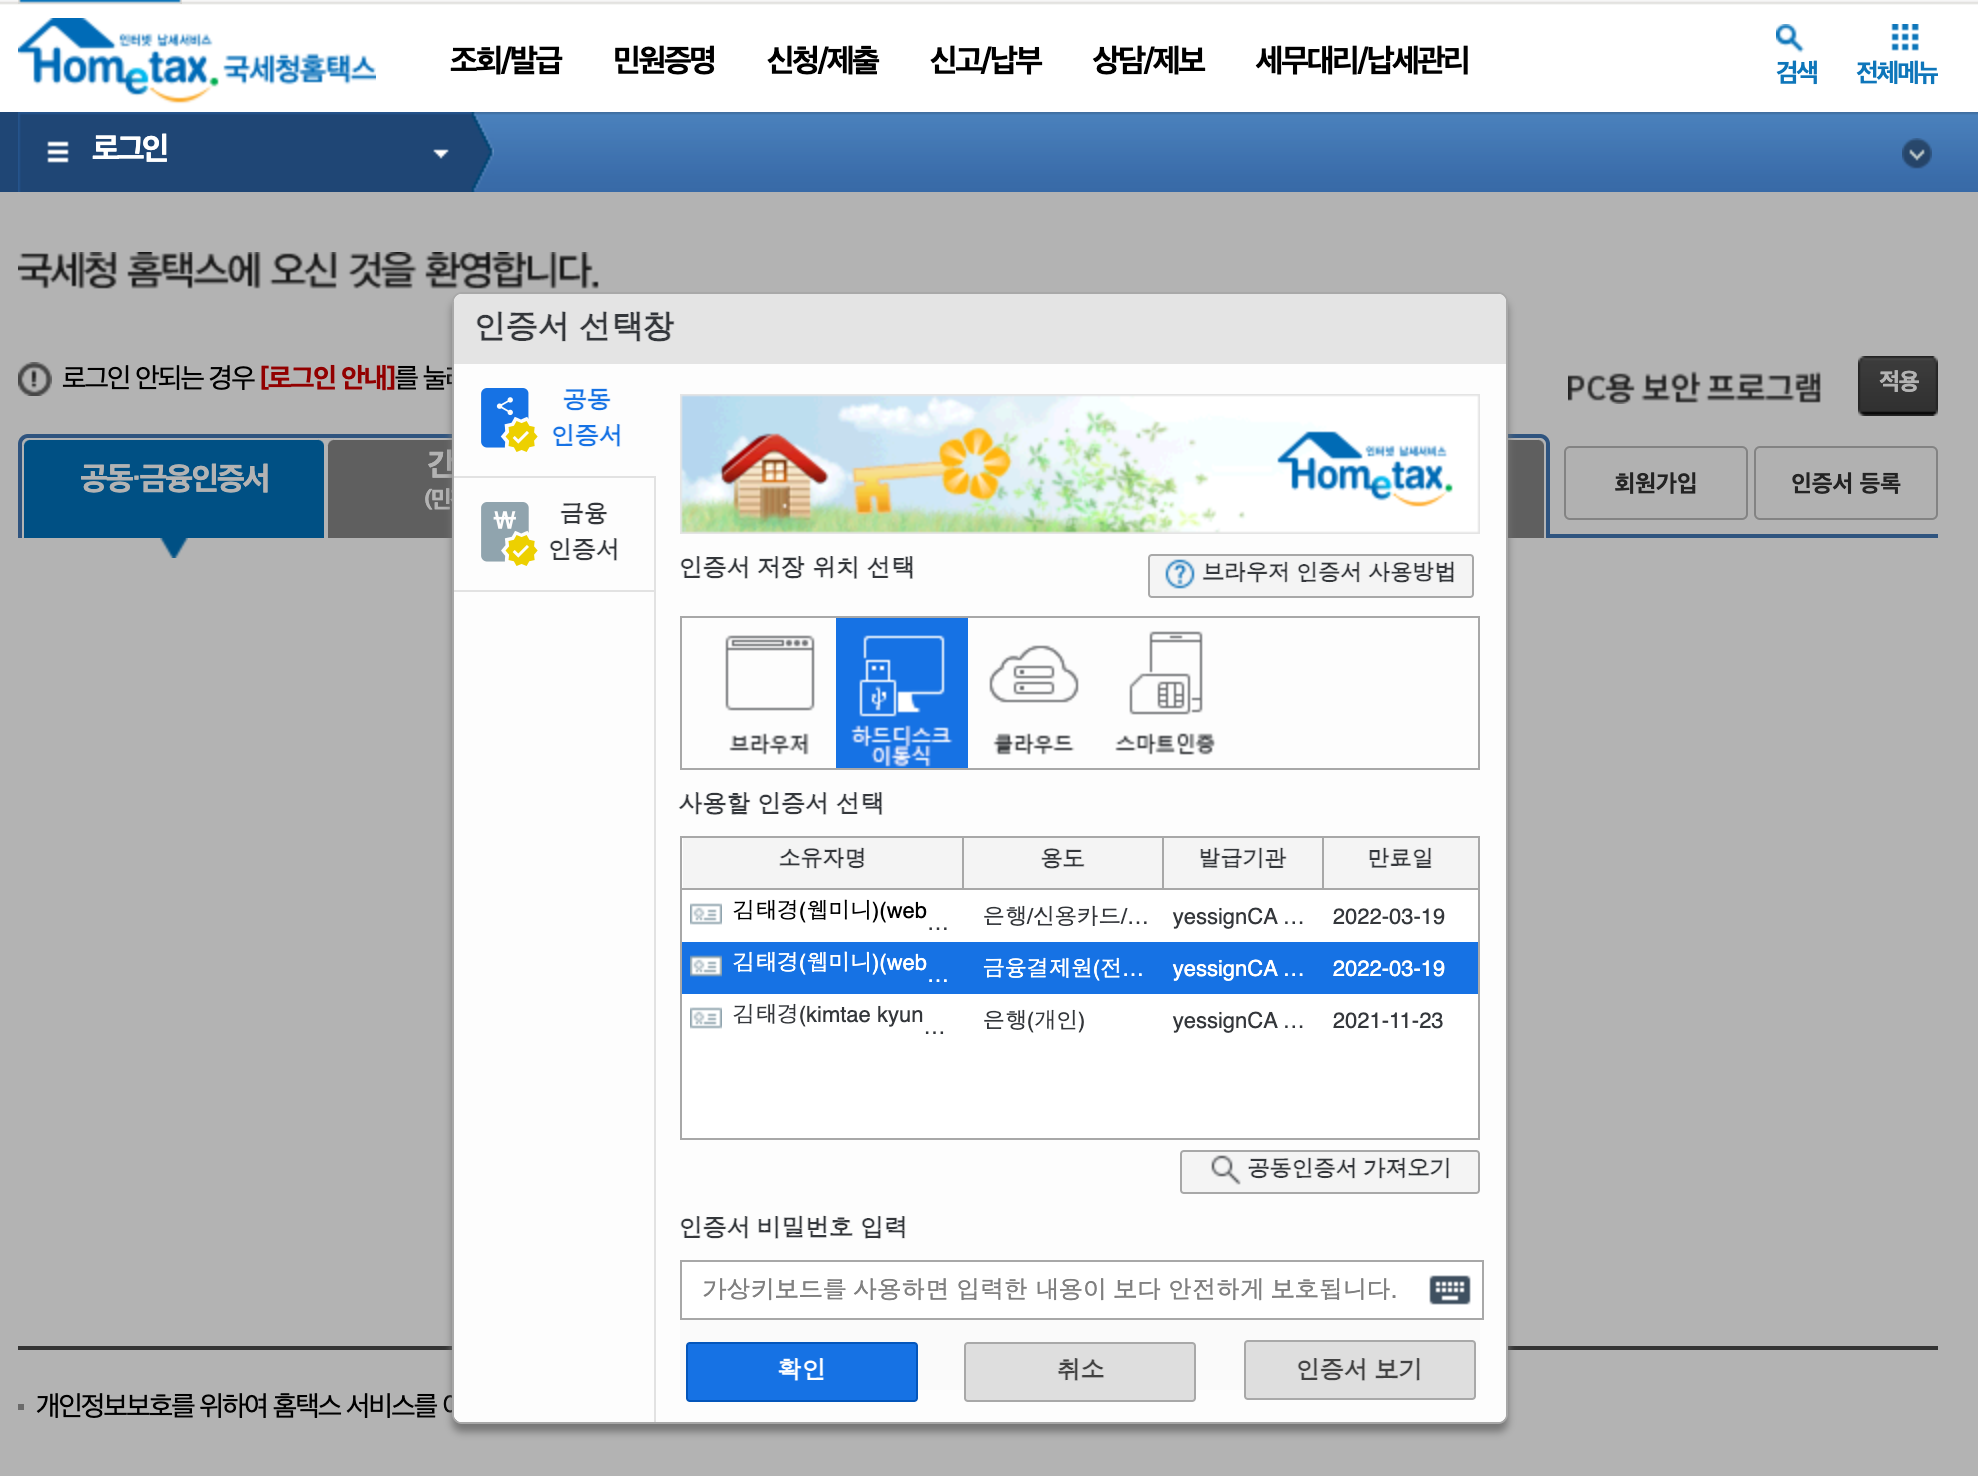
Task: Click the search (검색) magnifier icon
Action: tap(1788, 39)
